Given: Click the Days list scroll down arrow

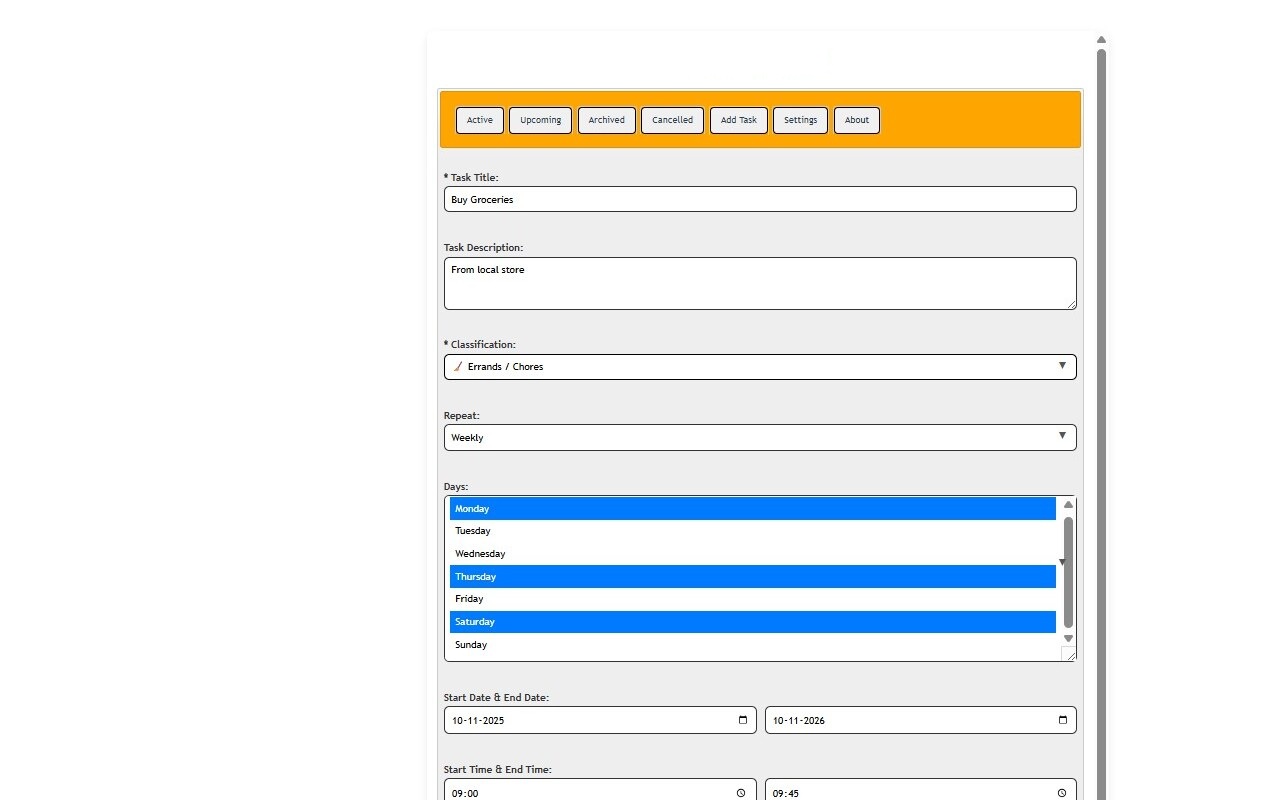Looking at the screenshot, I should 1068,638.
